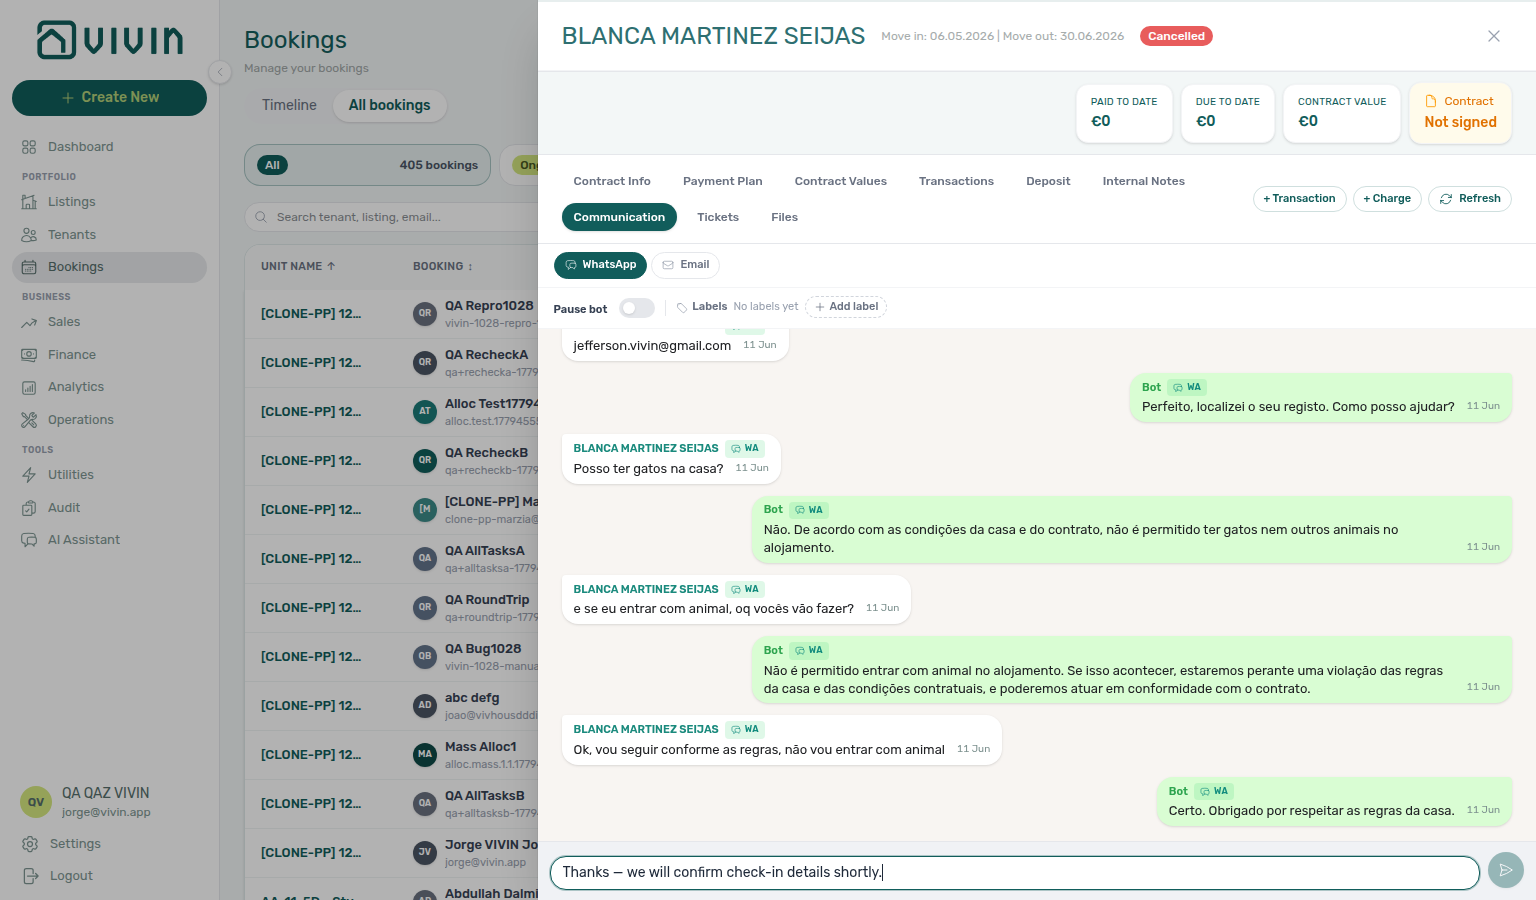Switch to the WhatsApp channel
Image resolution: width=1536 pixels, height=900 pixels.
[600, 265]
